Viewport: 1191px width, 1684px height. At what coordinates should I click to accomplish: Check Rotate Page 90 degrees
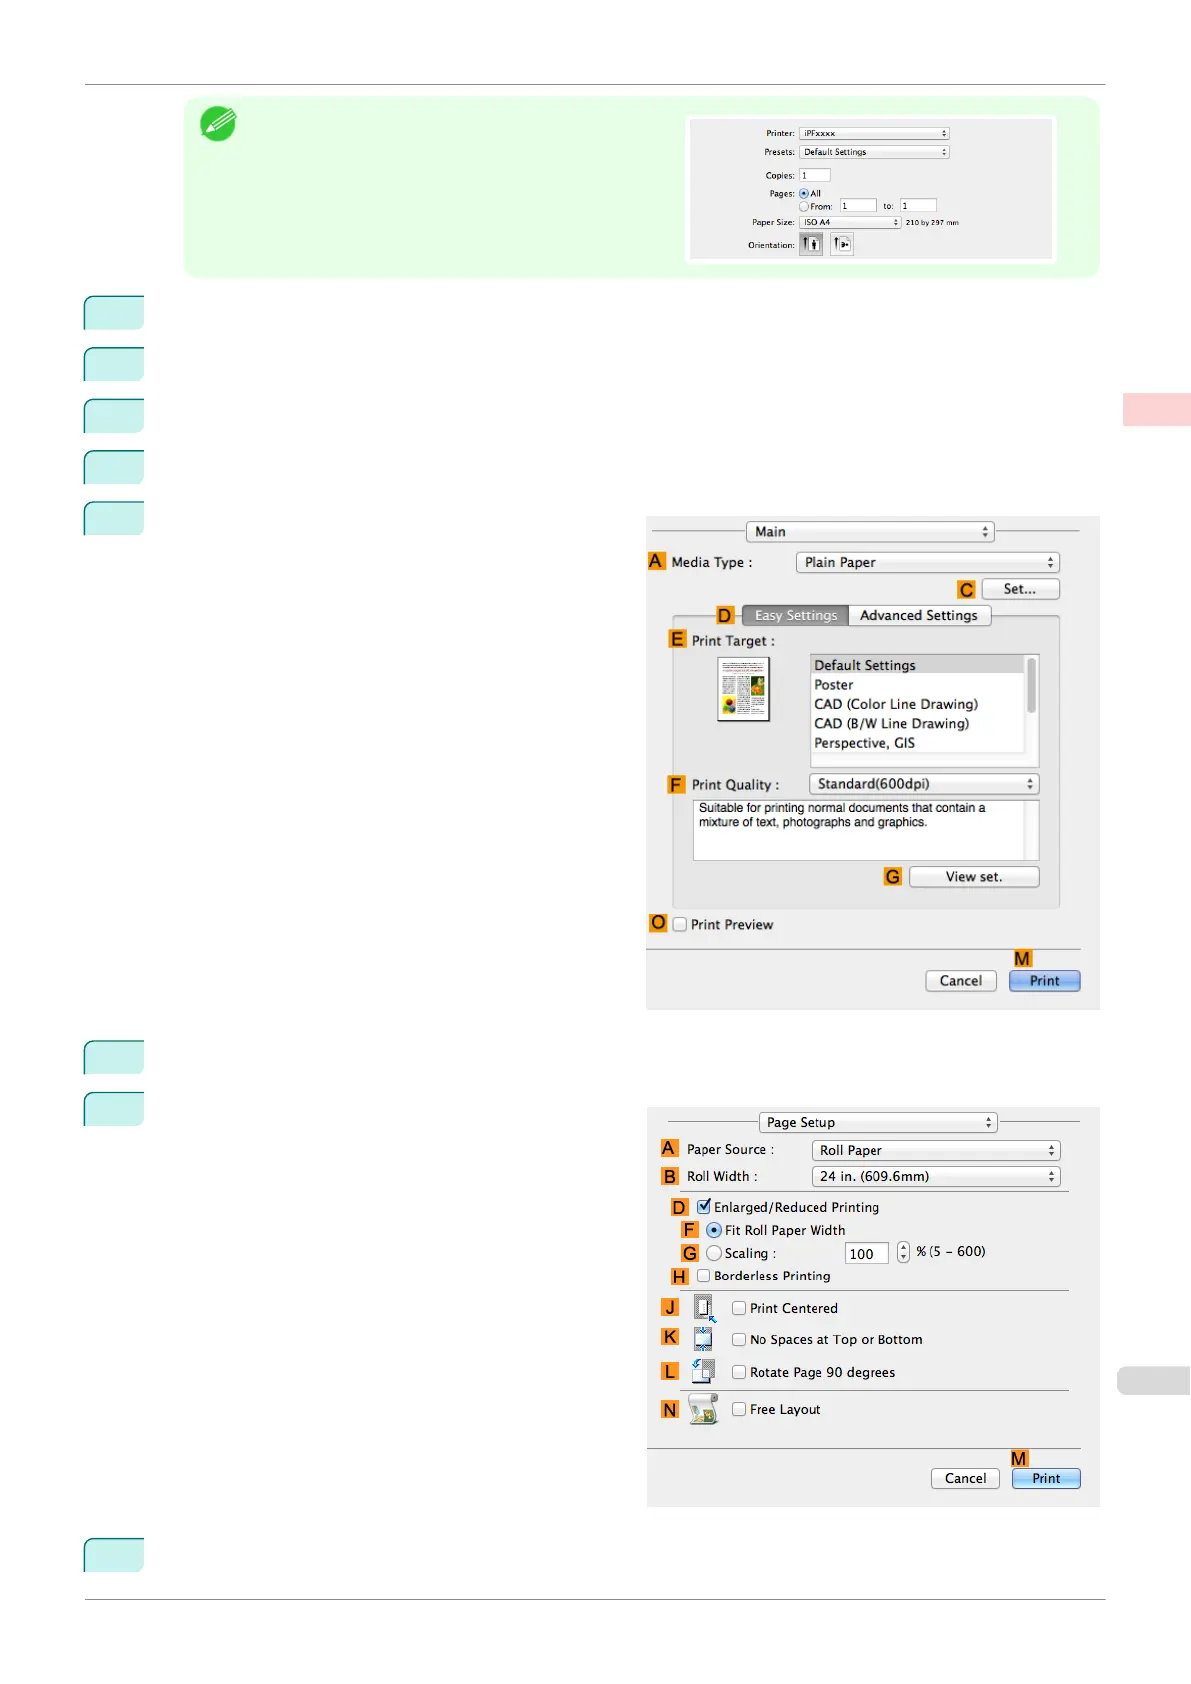pyautogui.click(x=739, y=1372)
